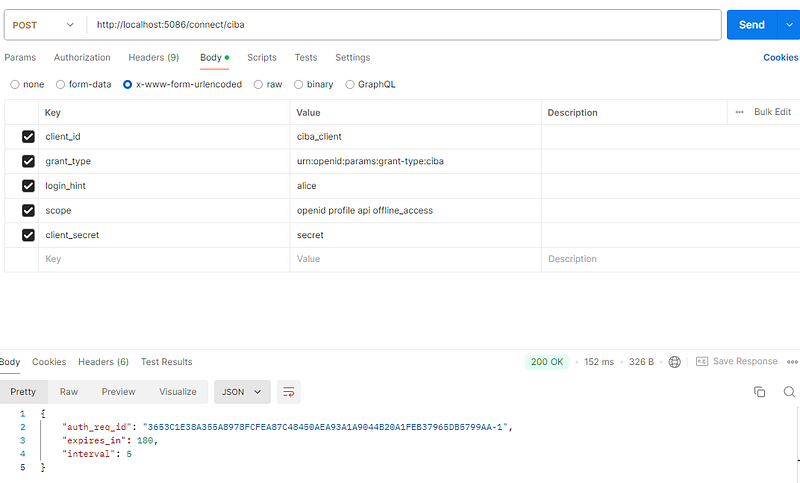
Task: Select the raw body type
Action: pos(258,85)
